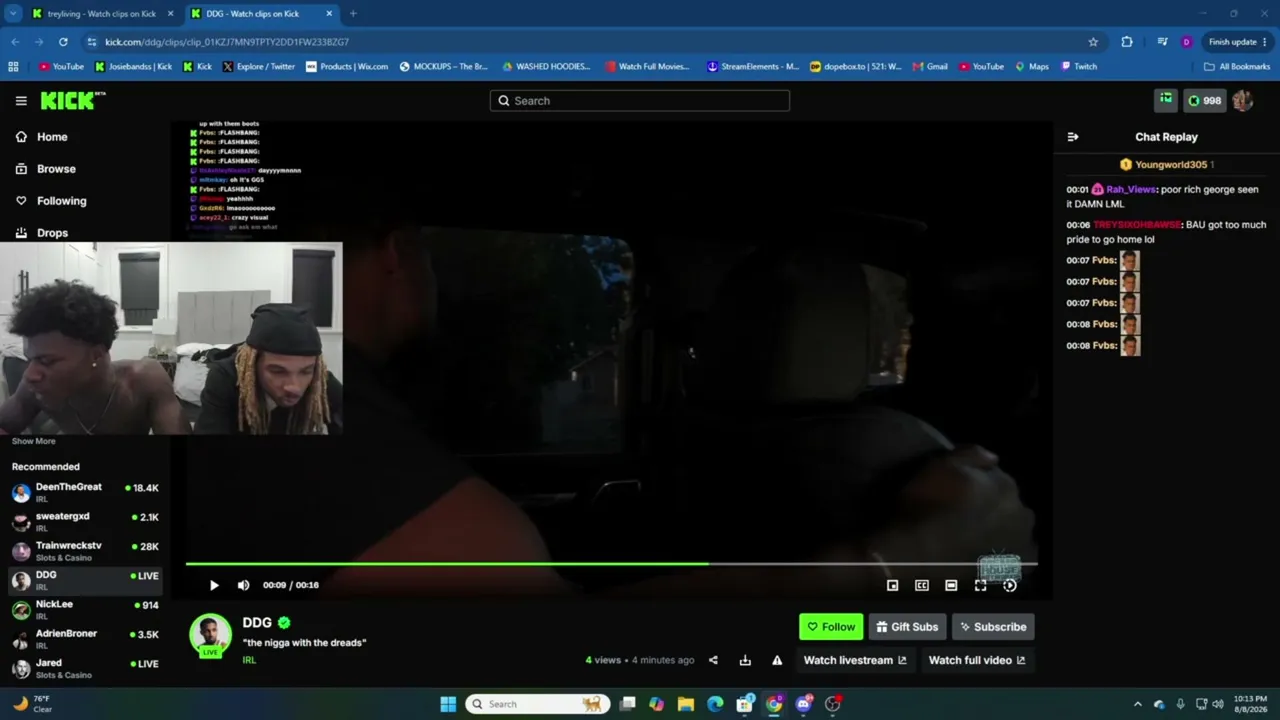The width and height of the screenshot is (1280, 720).
Task: Click the browser address bar
Action: click(x=590, y=42)
